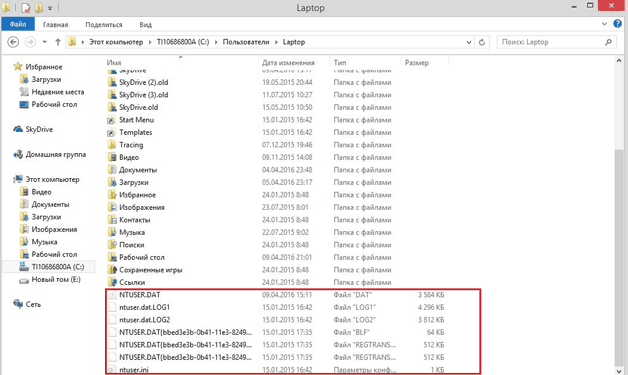Select ntuser.ini file

point(134,369)
